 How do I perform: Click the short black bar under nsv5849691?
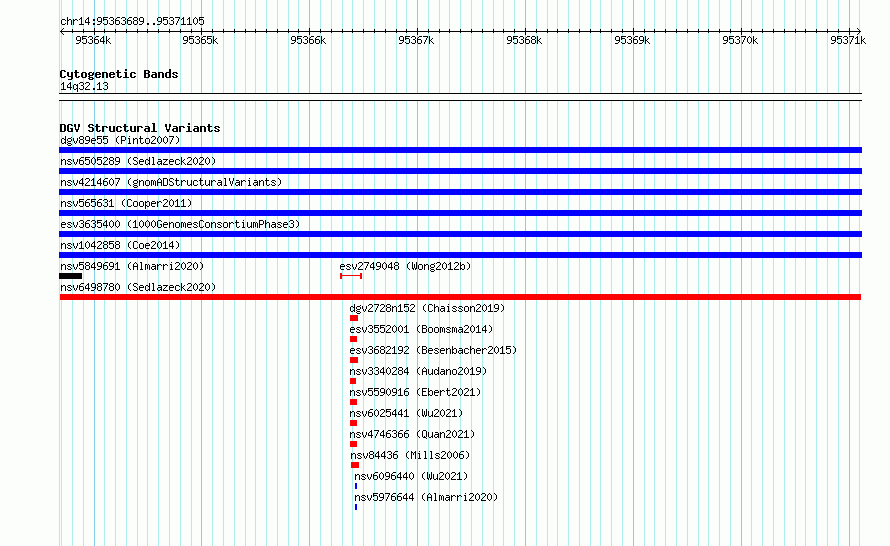click(70, 276)
